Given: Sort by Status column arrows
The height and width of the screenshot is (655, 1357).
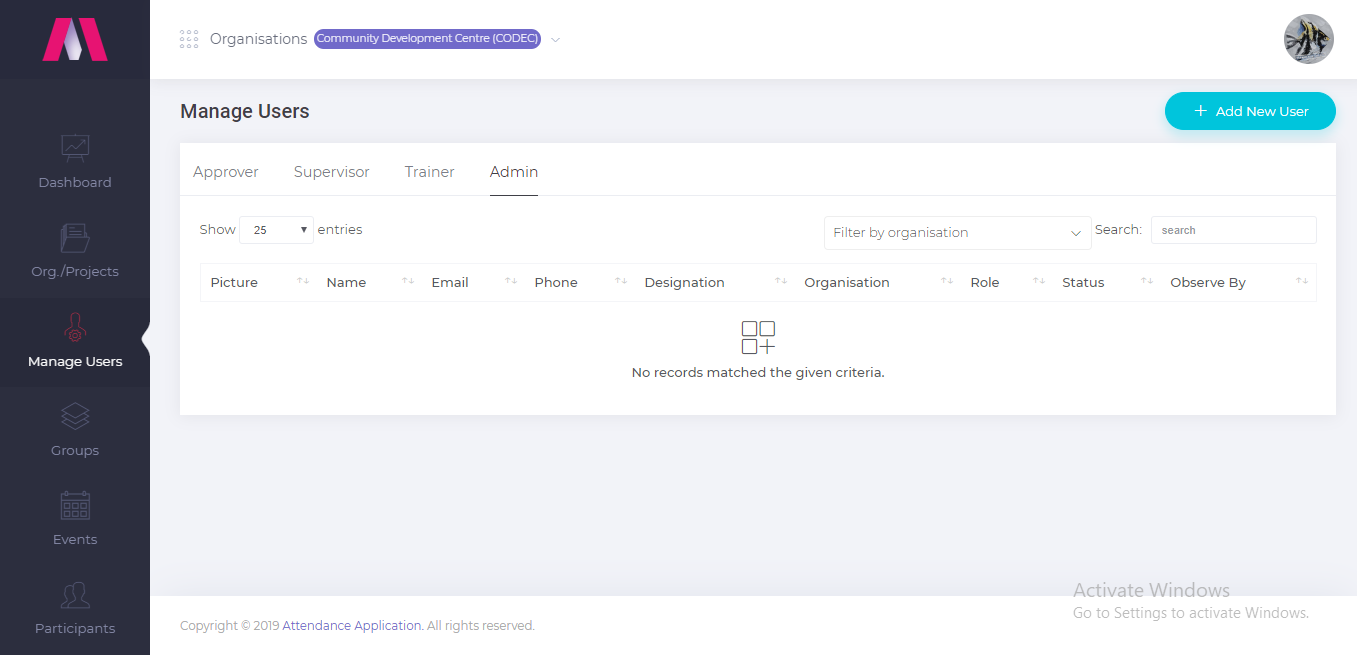Looking at the screenshot, I should click(x=1147, y=282).
